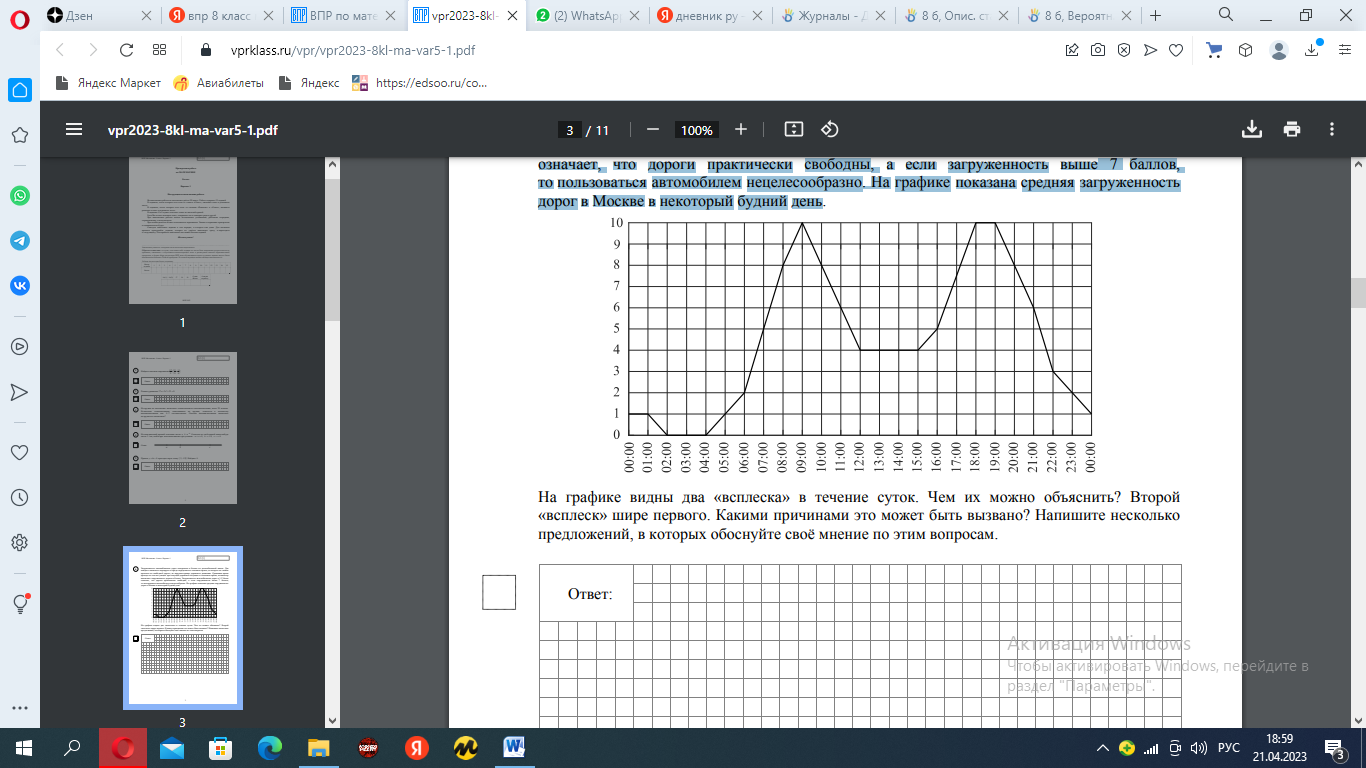The height and width of the screenshot is (768, 1366).
Task: Print the PDF document
Action: 1292,129
